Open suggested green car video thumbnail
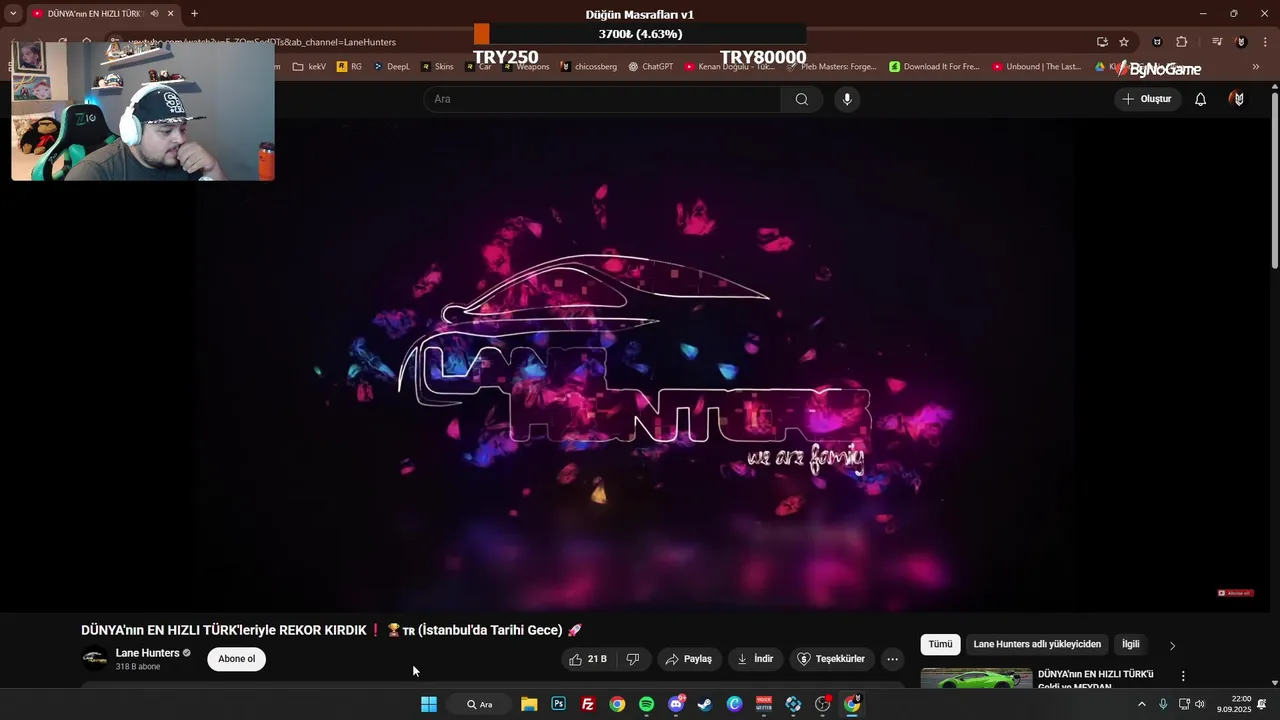This screenshot has width=1280, height=720. click(x=976, y=678)
